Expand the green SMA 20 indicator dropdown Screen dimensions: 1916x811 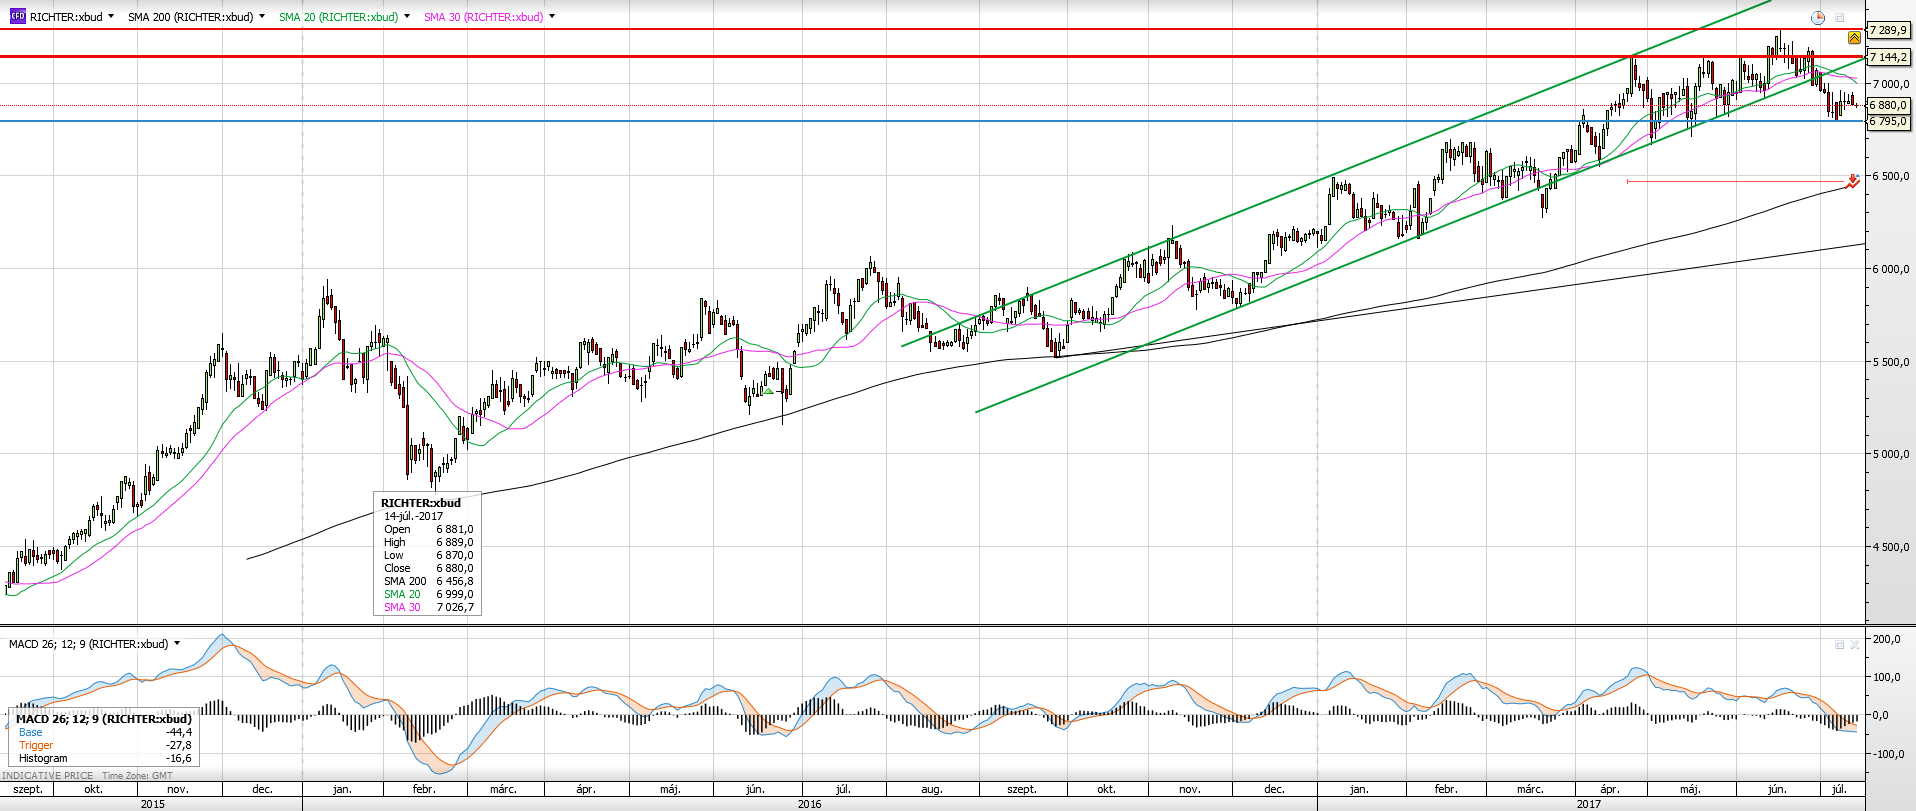407,17
